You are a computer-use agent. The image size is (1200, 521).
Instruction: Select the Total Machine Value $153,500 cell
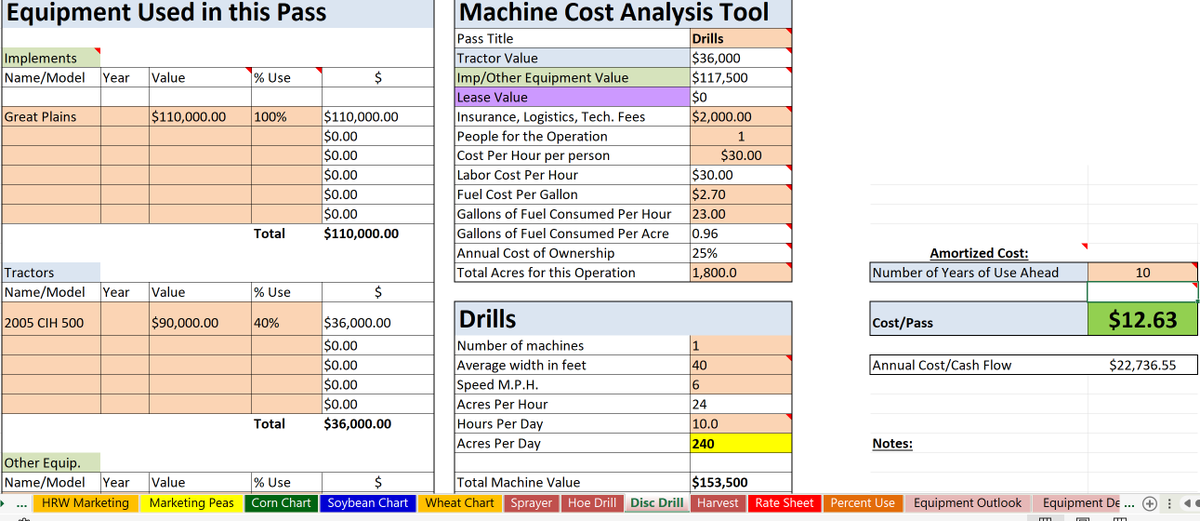click(x=740, y=482)
